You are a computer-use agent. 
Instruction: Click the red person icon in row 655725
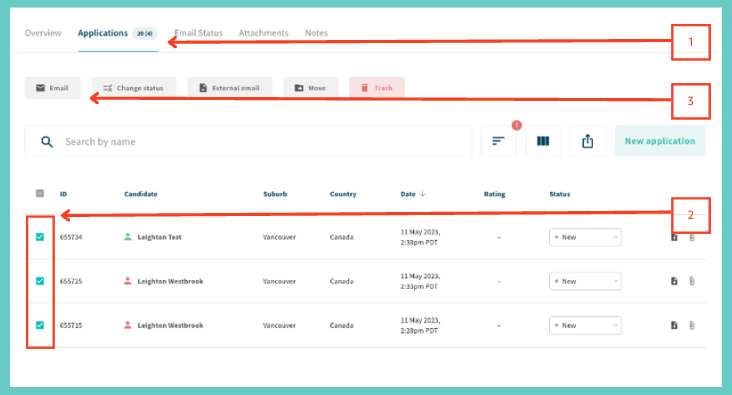pyautogui.click(x=127, y=281)
